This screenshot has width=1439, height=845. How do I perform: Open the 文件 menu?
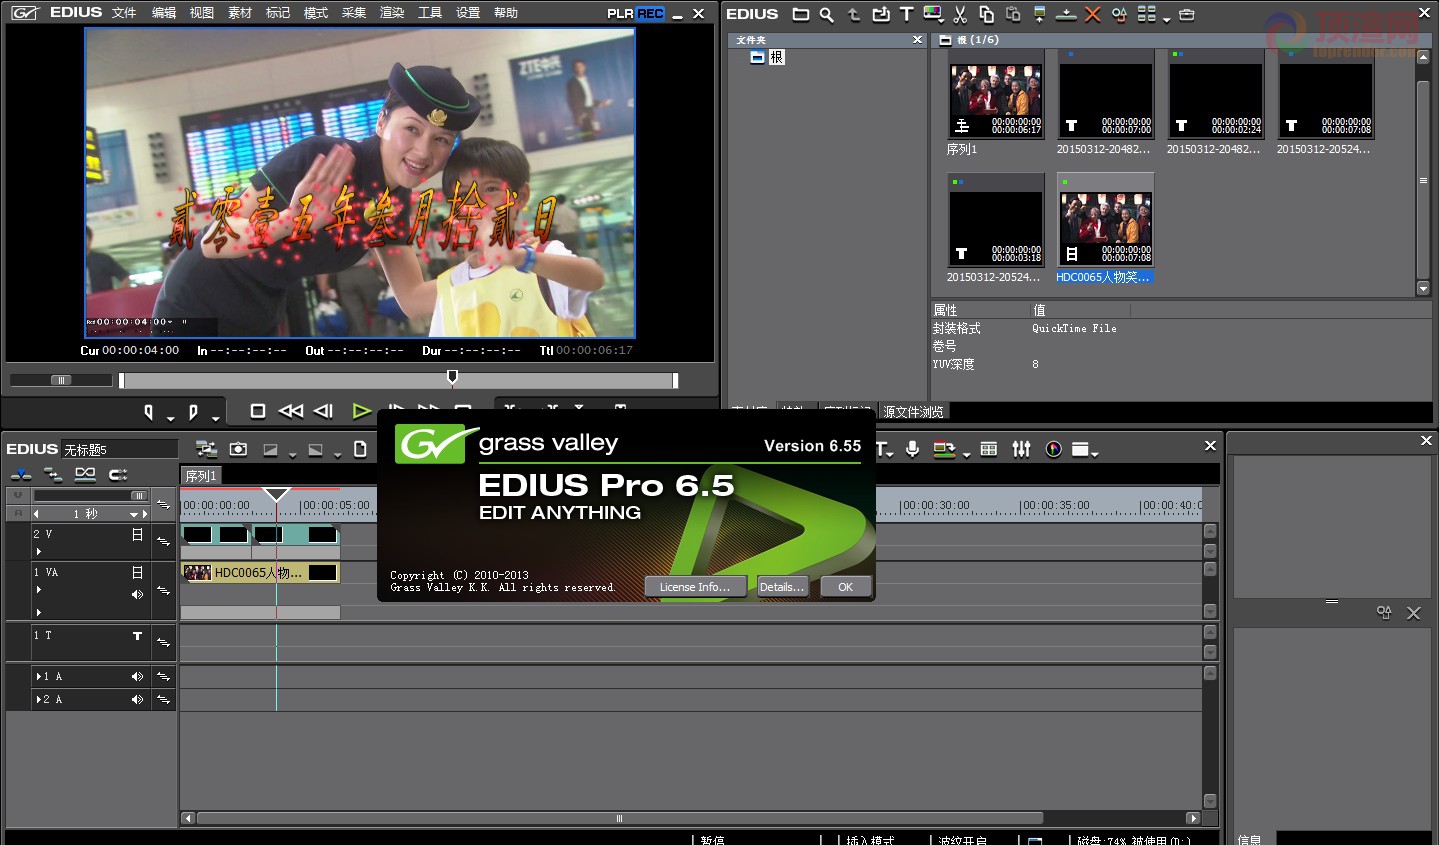124,13
